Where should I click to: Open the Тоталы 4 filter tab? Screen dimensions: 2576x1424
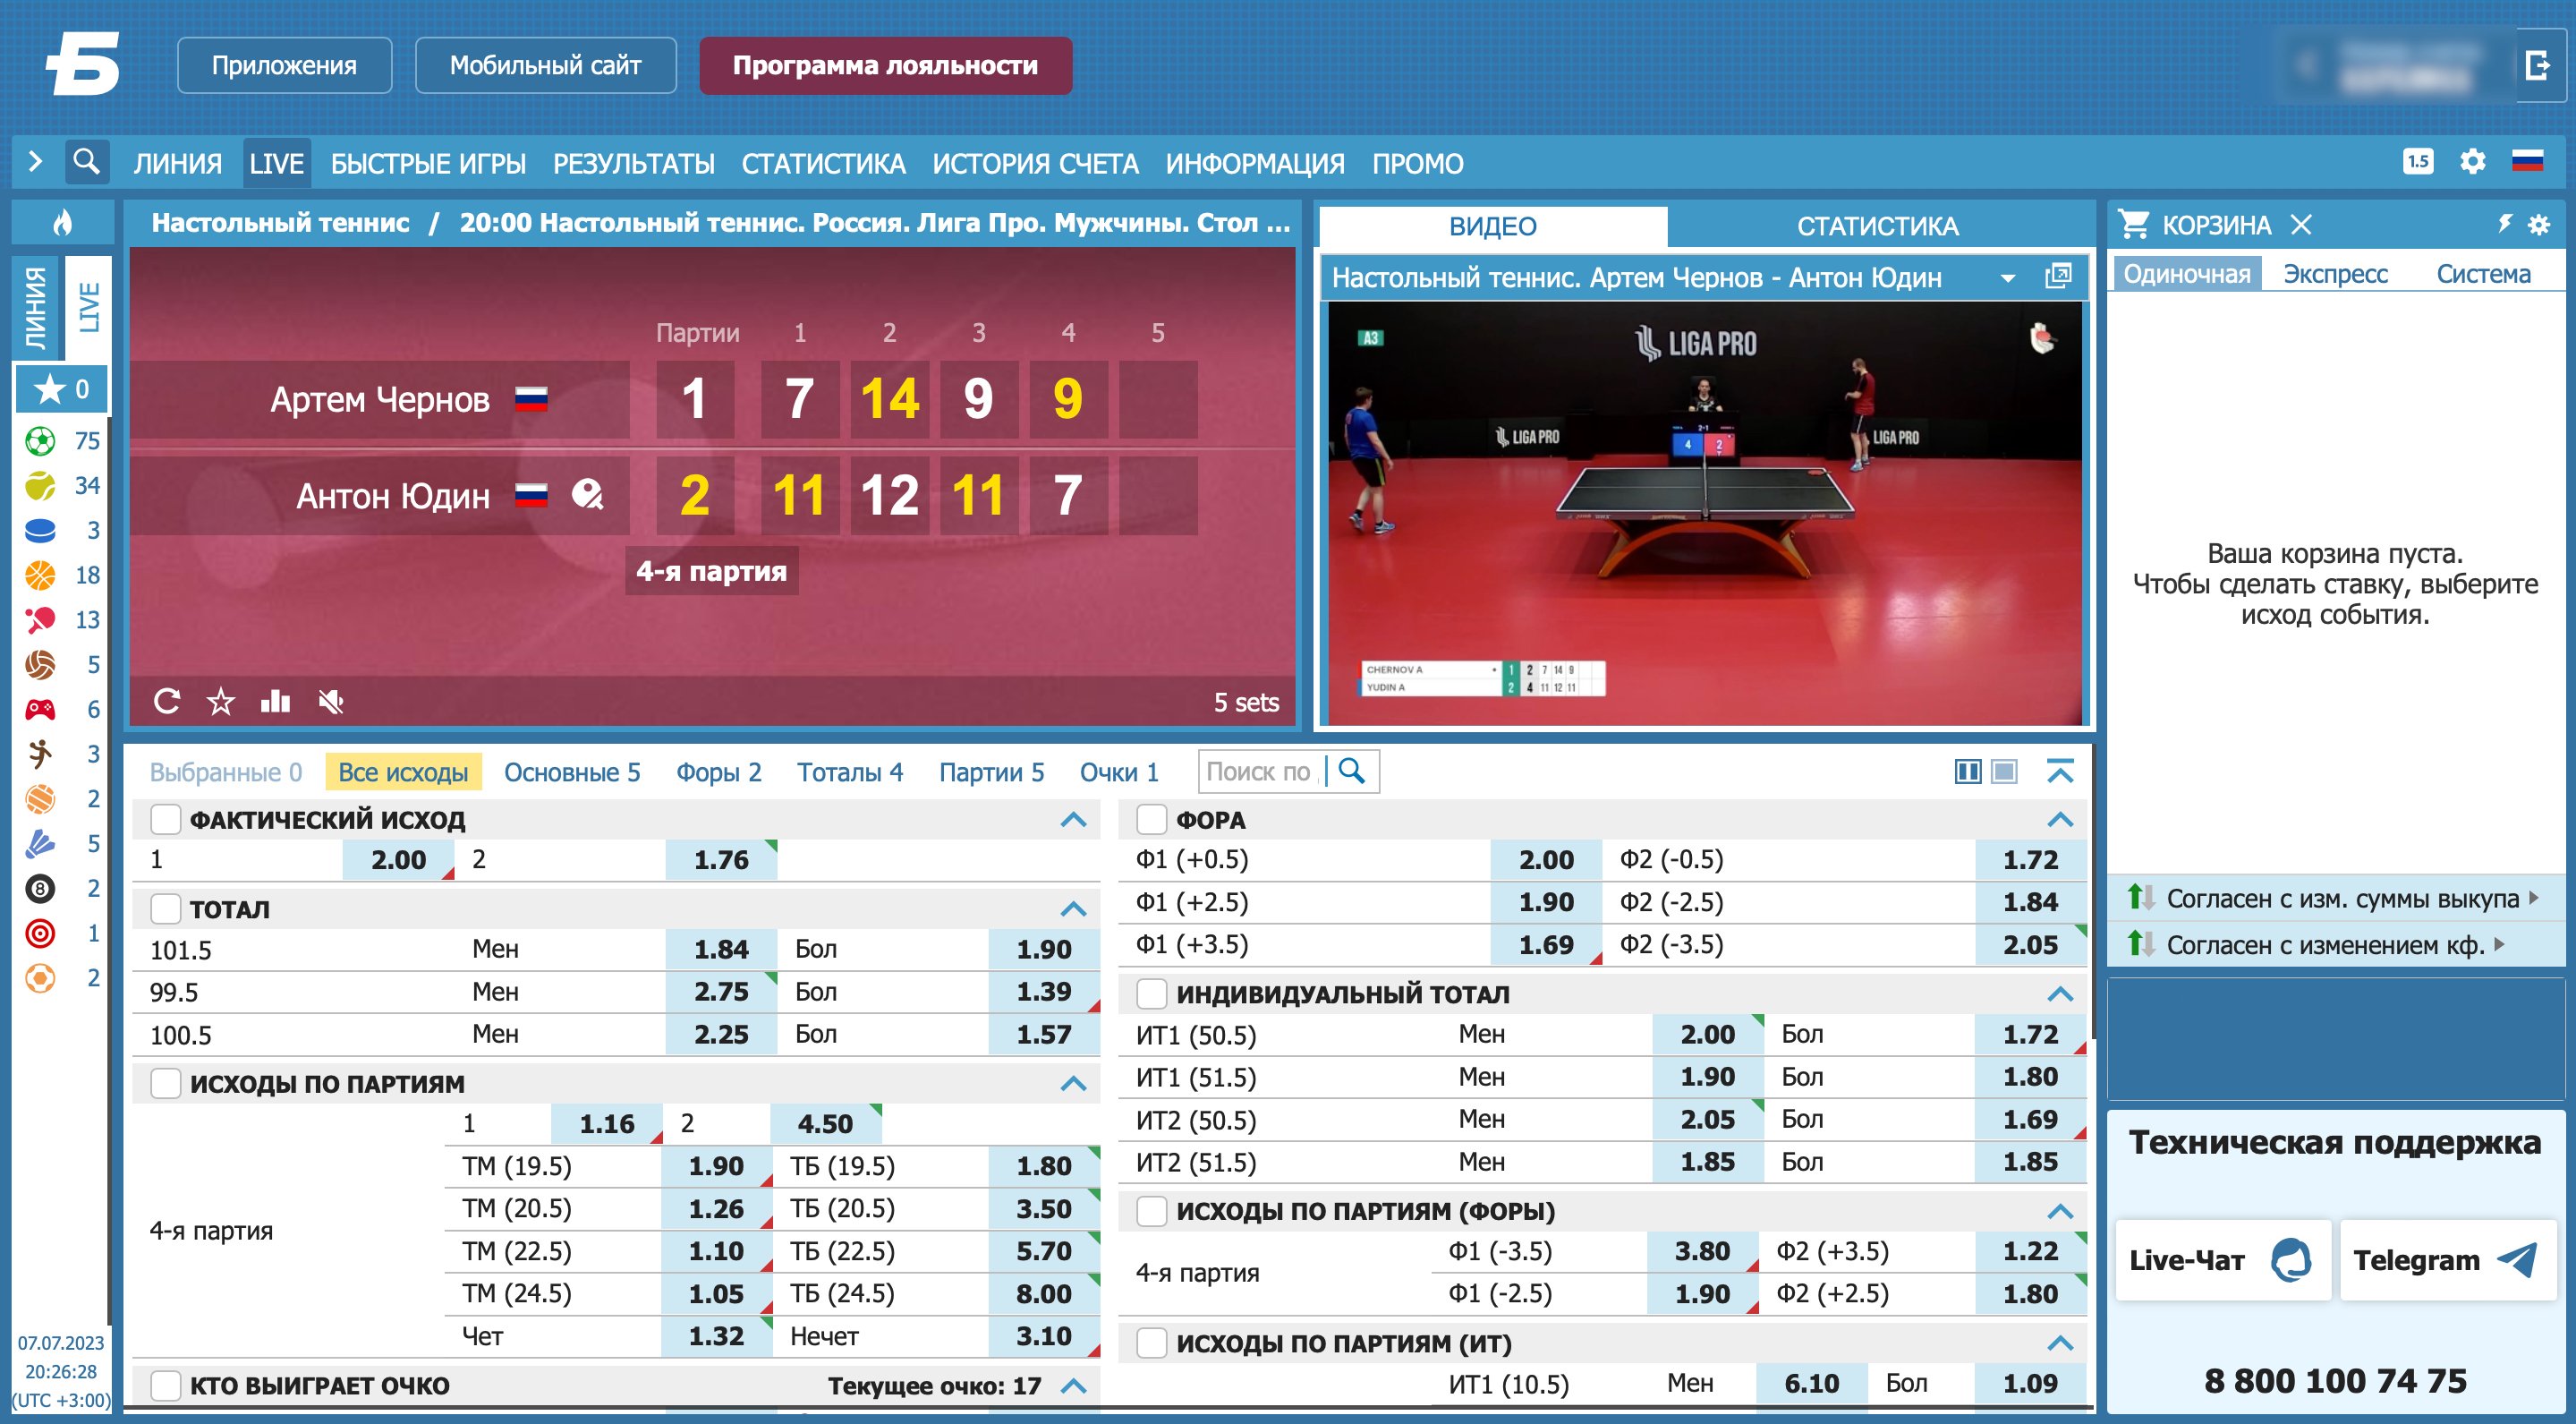click(849, 772)
